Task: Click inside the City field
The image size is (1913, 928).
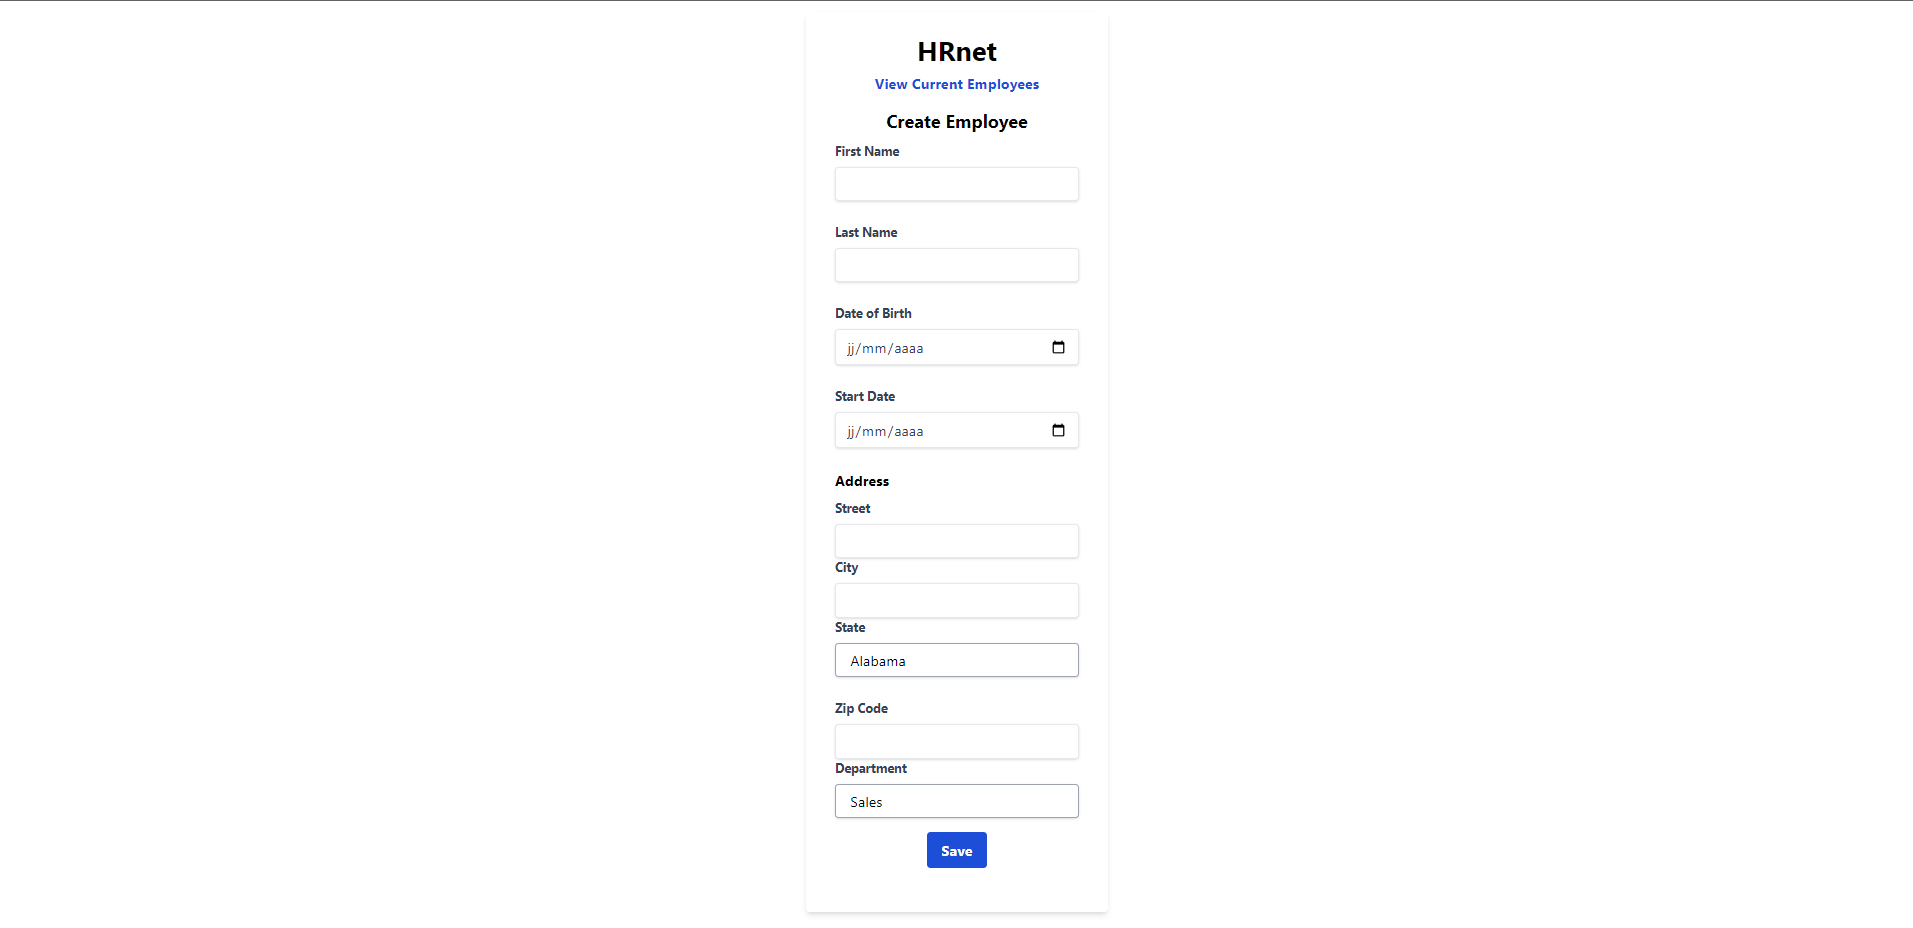Action: coord(956,600)
